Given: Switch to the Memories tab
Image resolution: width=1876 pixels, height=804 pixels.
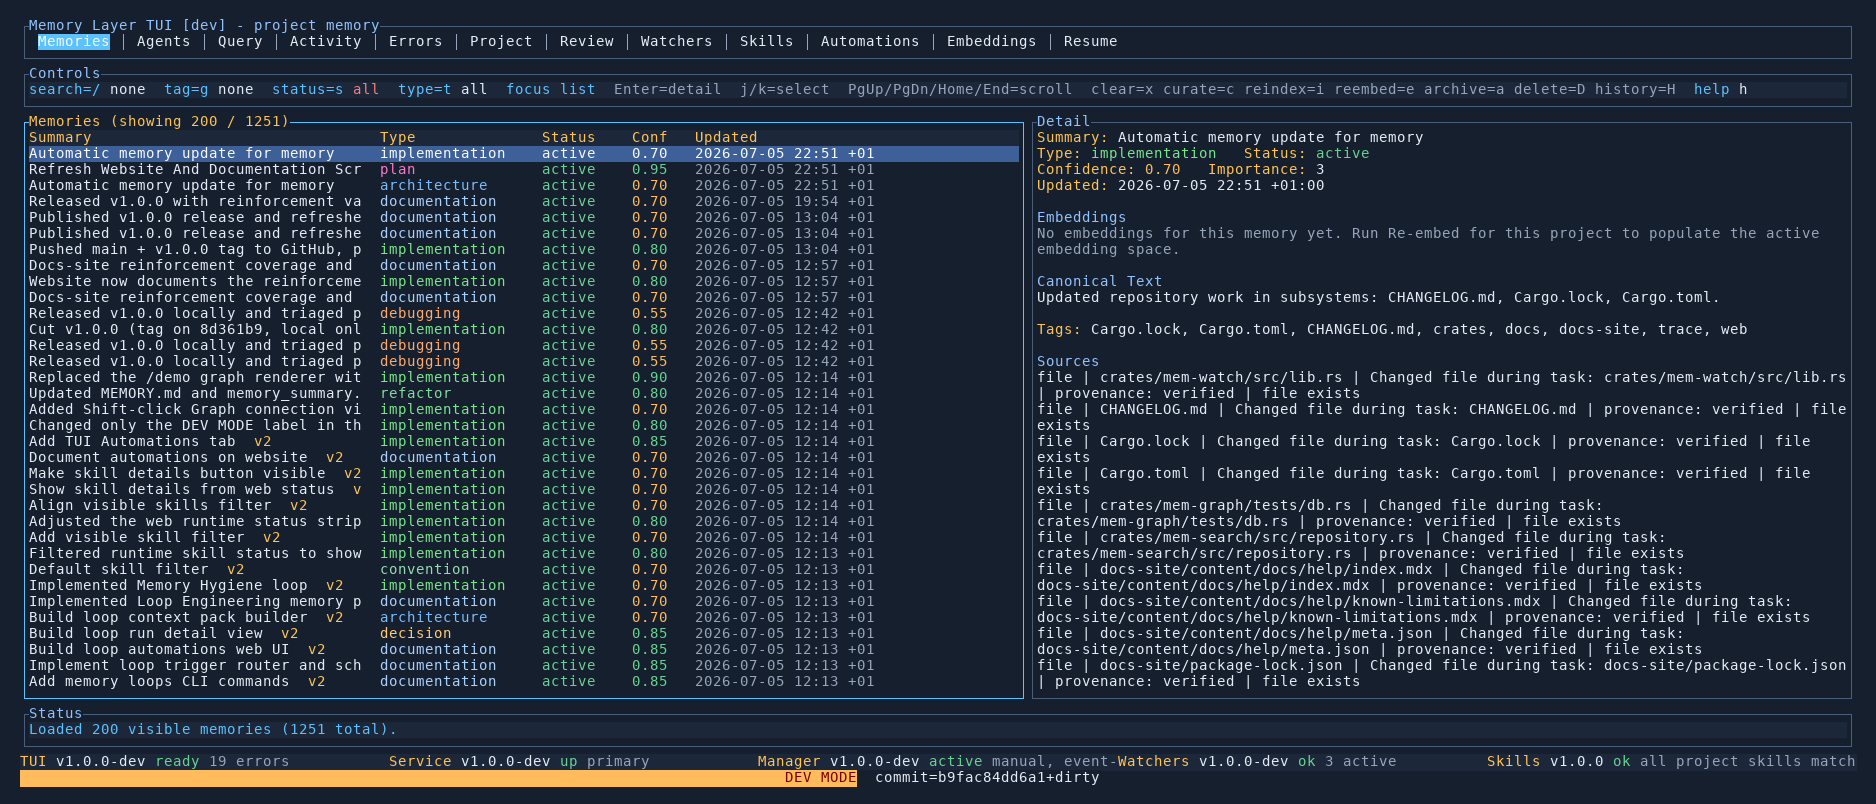Looking at the screenshot, I should pyautogui.click(x=74, y=41).
